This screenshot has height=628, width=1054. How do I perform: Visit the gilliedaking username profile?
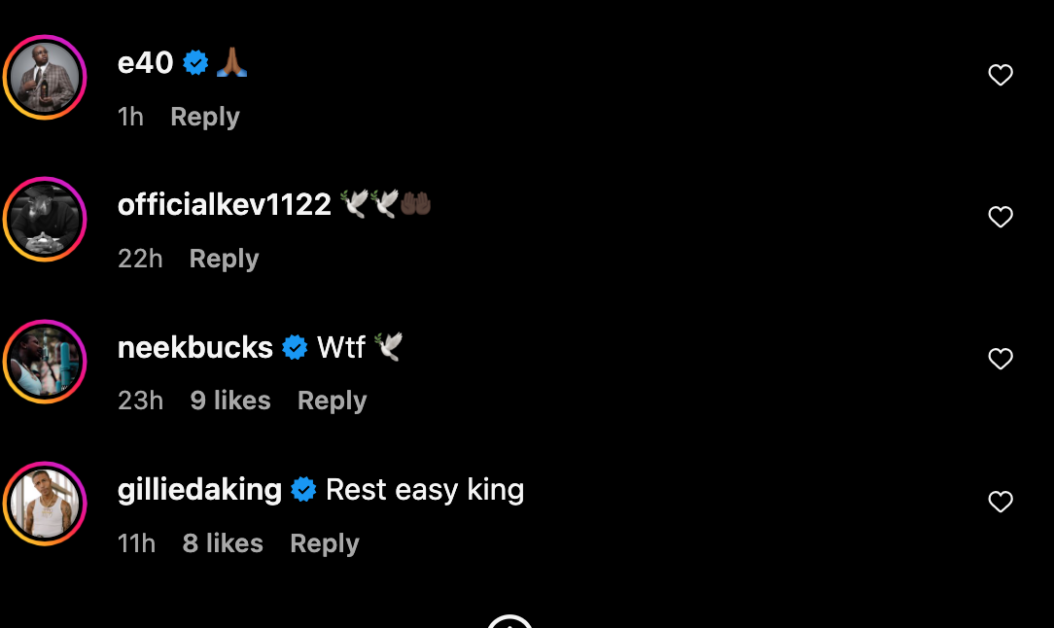tap(200, 490)
